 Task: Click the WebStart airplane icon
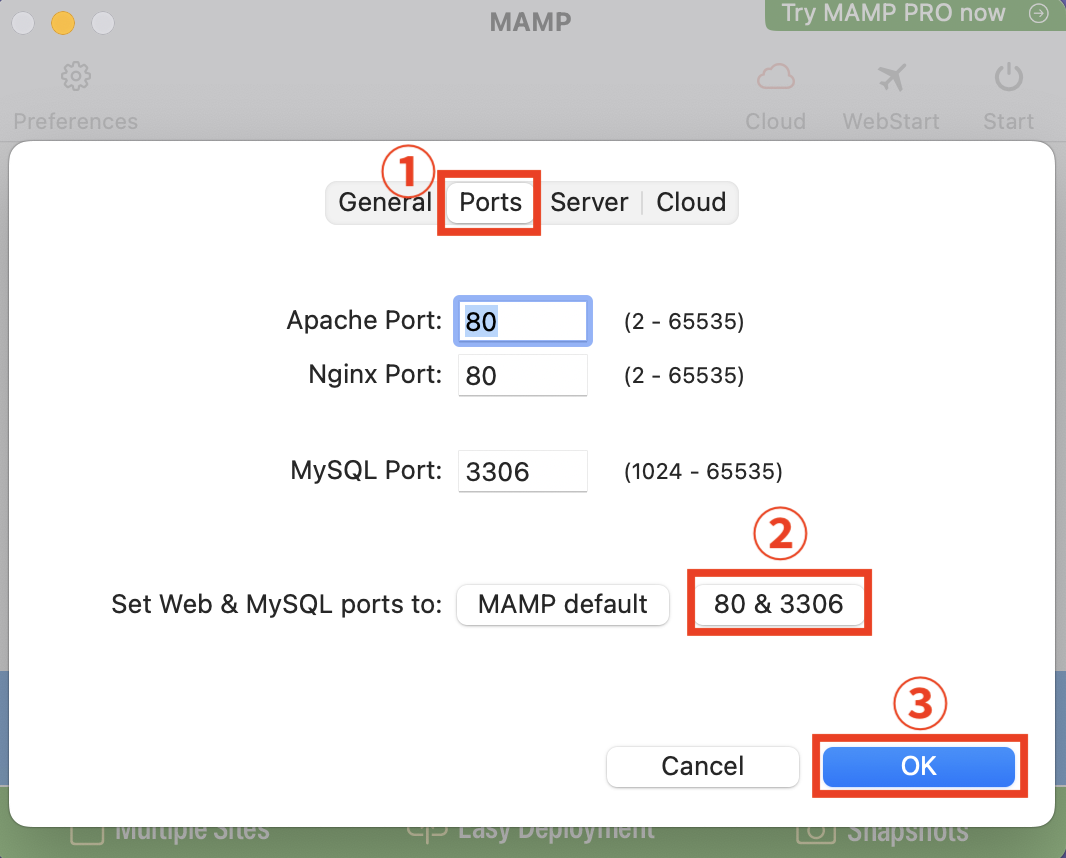(891, 77)
